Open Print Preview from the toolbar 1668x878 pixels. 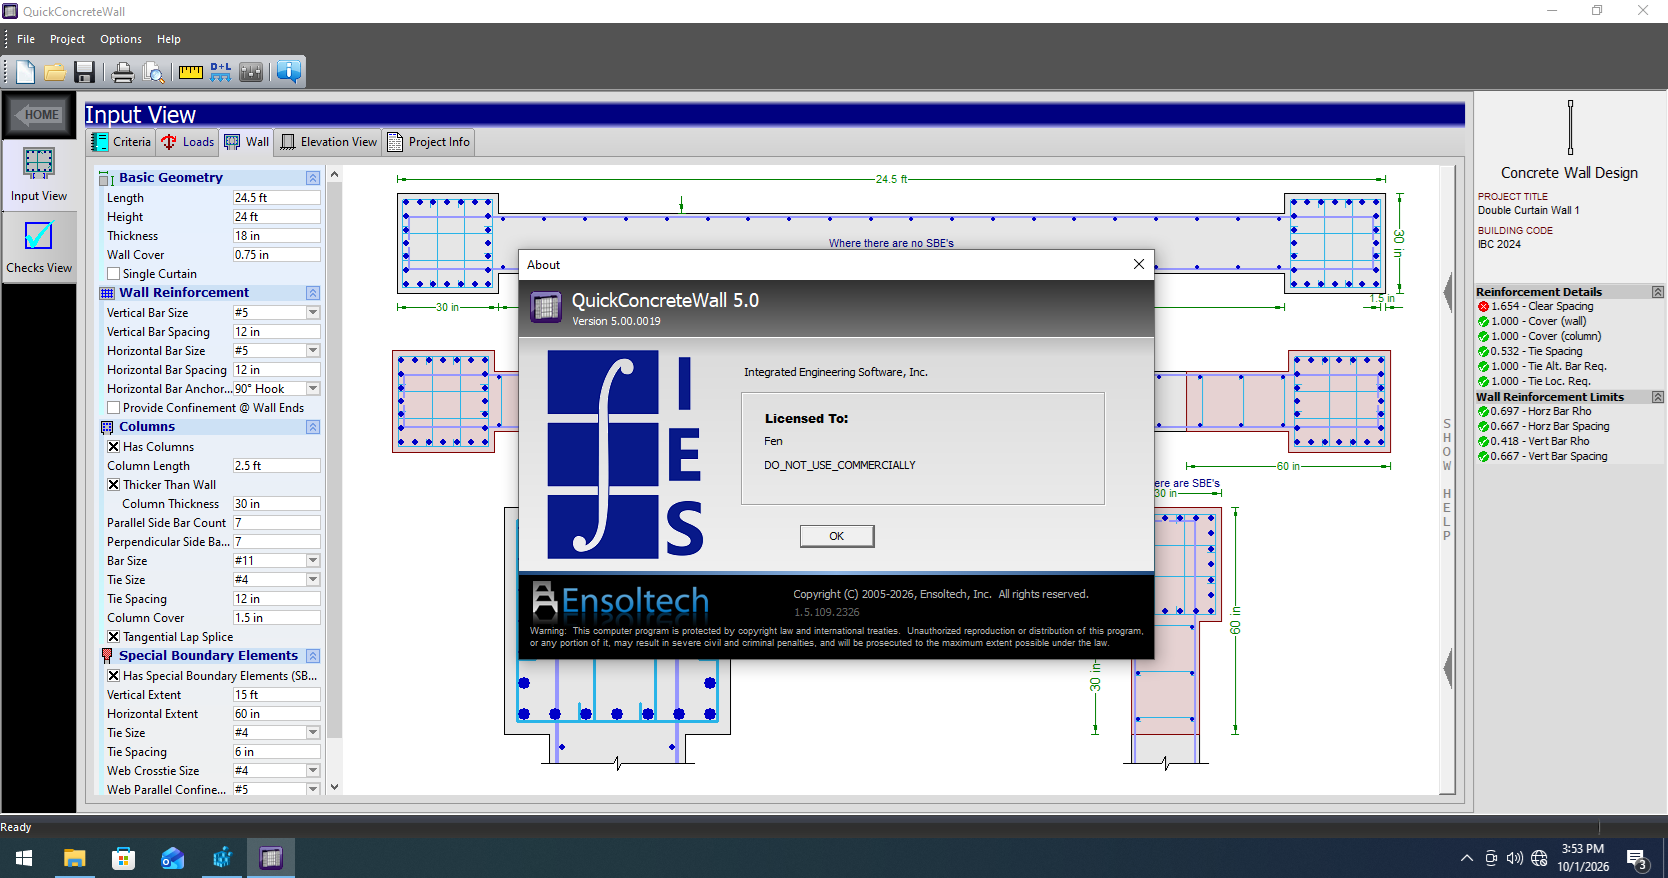tap(154, 72)
